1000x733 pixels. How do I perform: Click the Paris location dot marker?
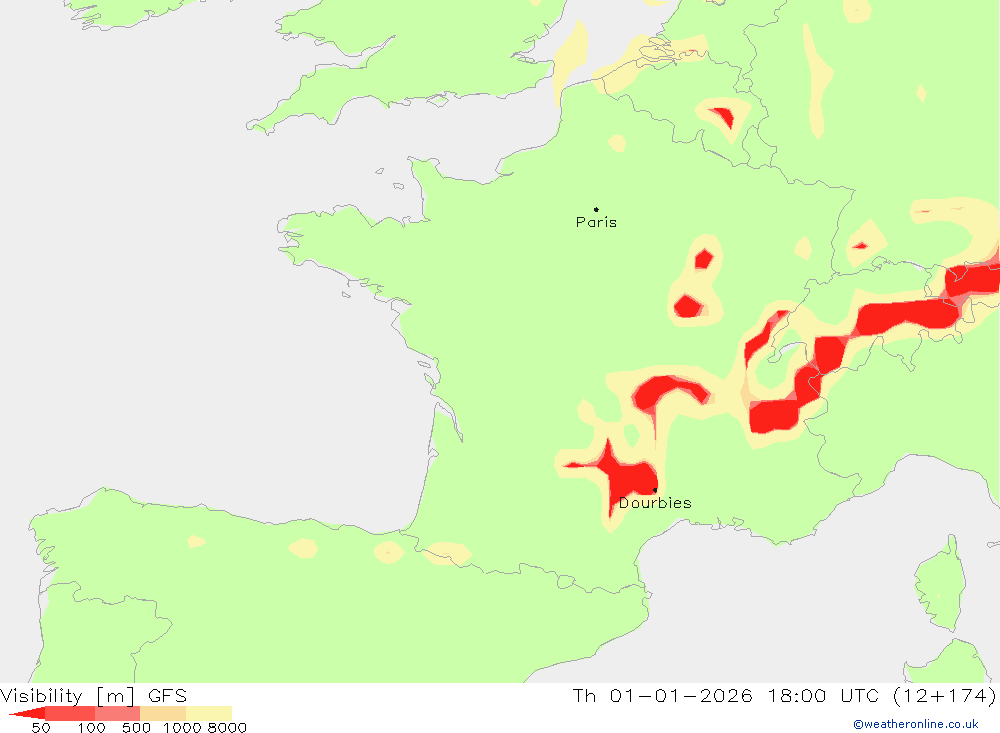596,209
